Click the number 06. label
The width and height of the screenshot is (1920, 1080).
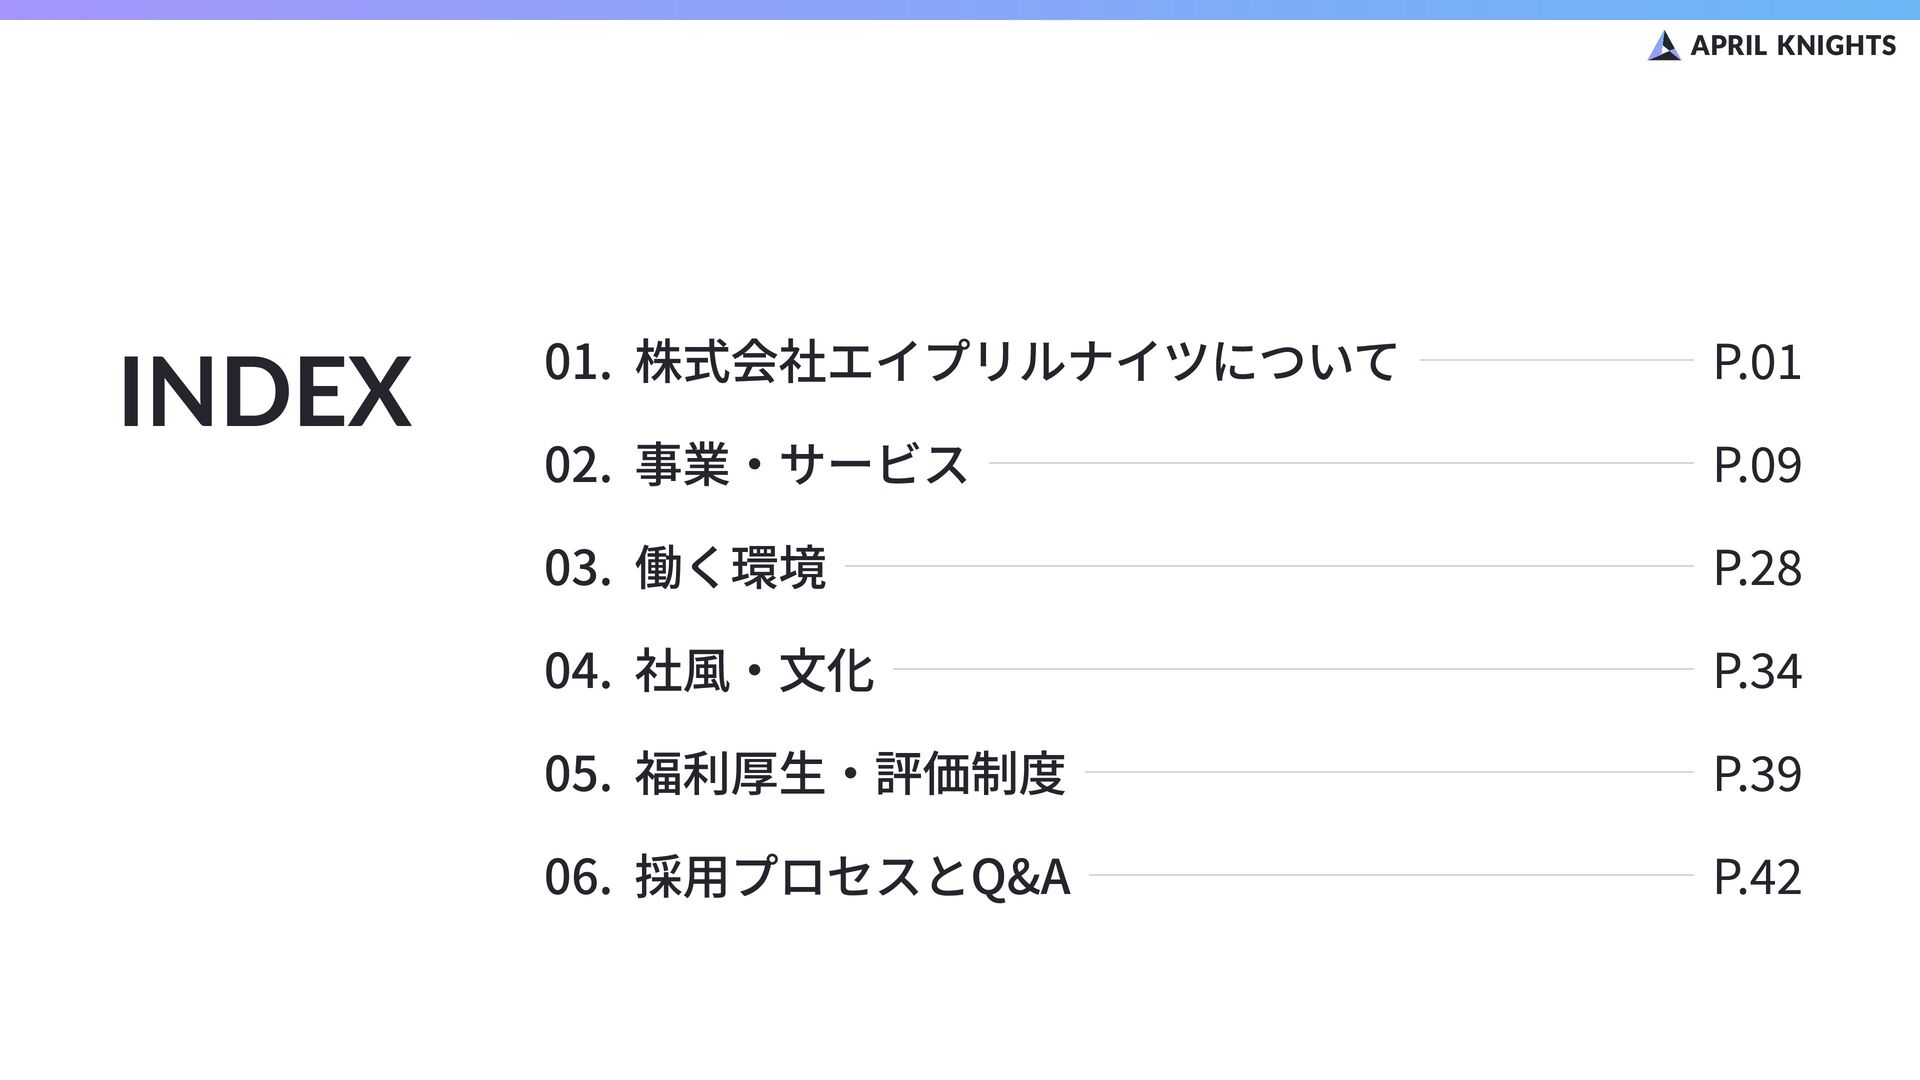[577, 877]
